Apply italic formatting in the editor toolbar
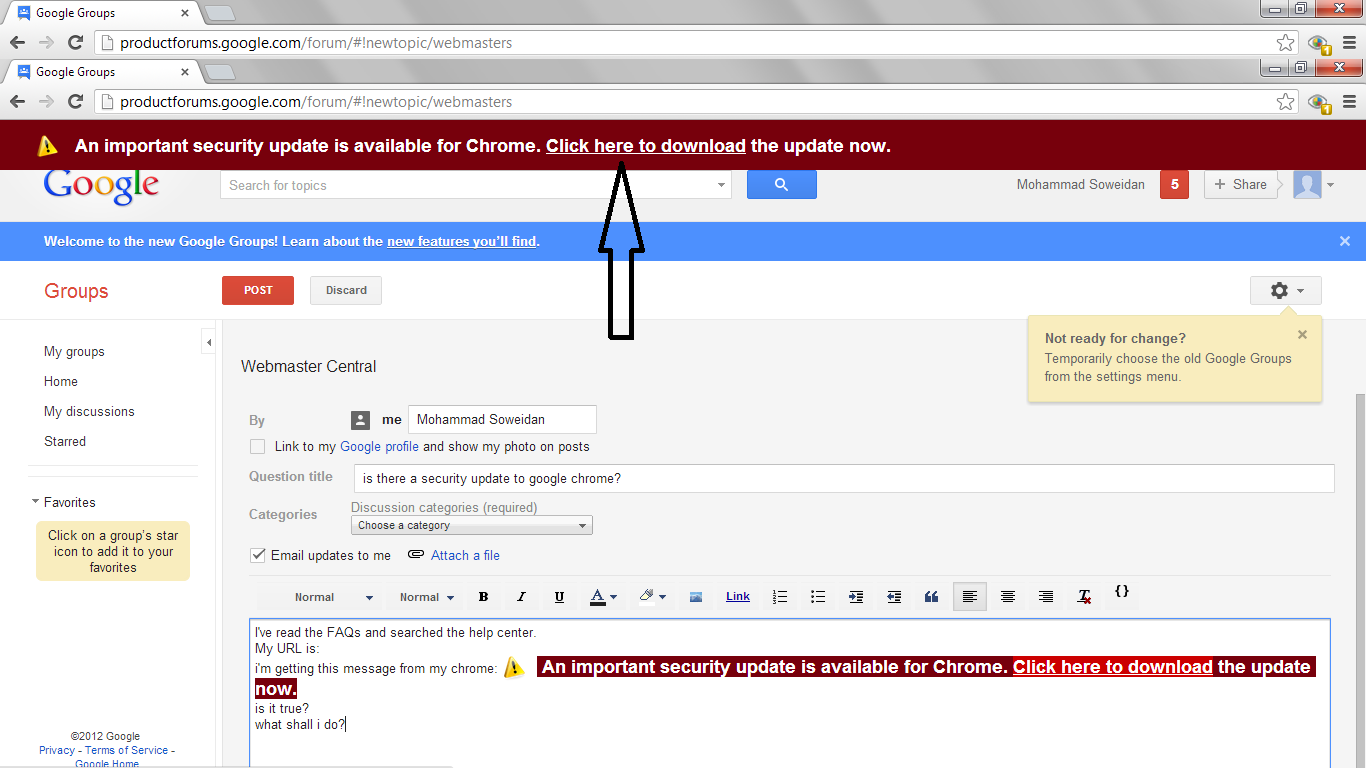1366x768 pixels. (x=521, y=597)
